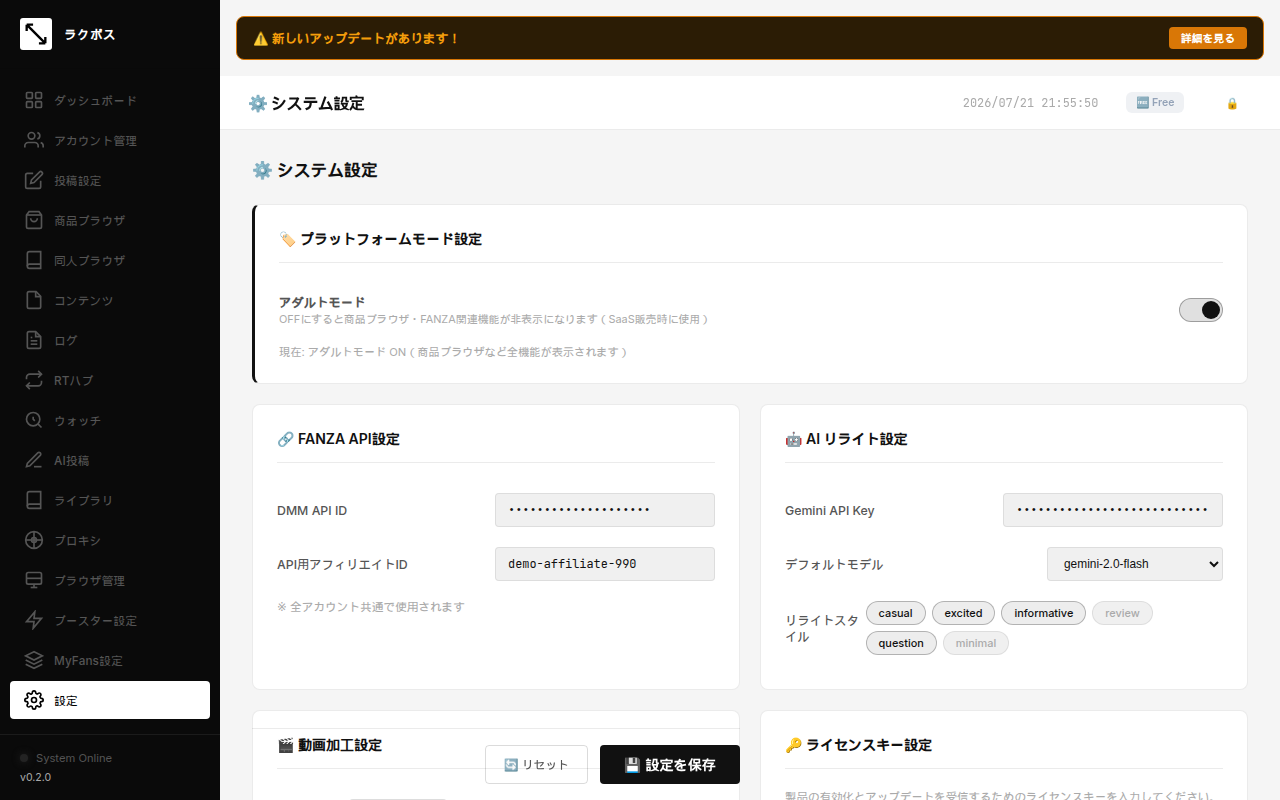Open the ログ page
The height and width of the screenshot is (800, 1280).
click(110, 340)
